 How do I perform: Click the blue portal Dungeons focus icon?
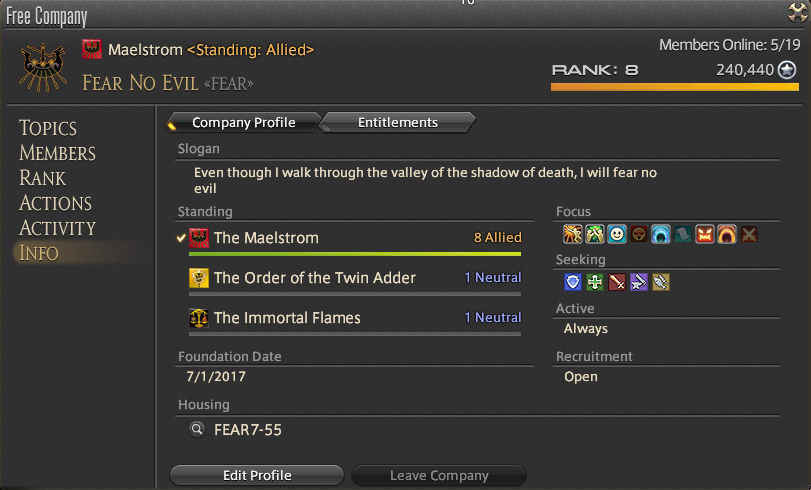click(660, 234)
